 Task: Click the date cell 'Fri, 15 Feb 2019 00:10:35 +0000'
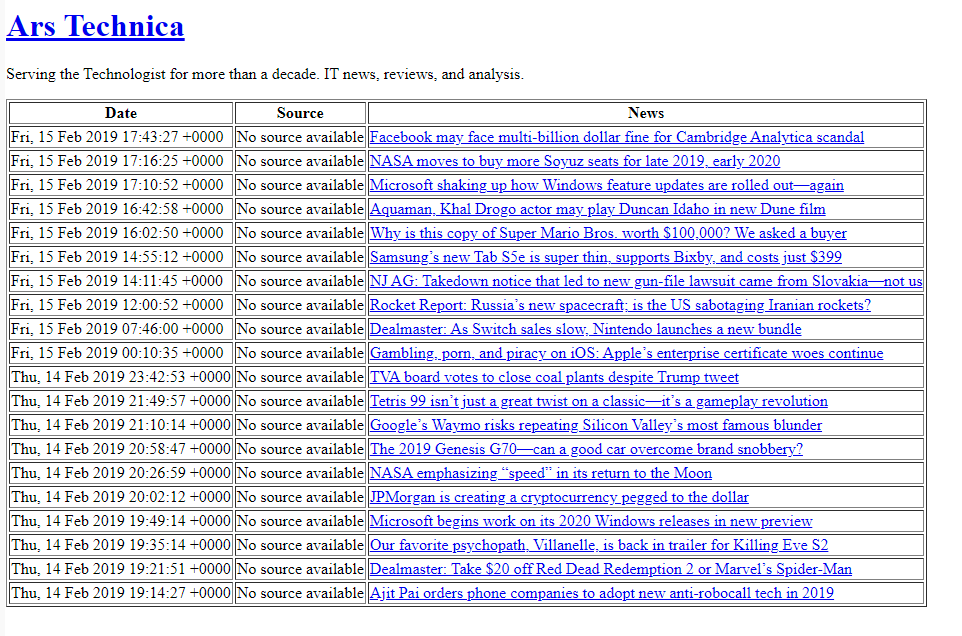(121, 353)
